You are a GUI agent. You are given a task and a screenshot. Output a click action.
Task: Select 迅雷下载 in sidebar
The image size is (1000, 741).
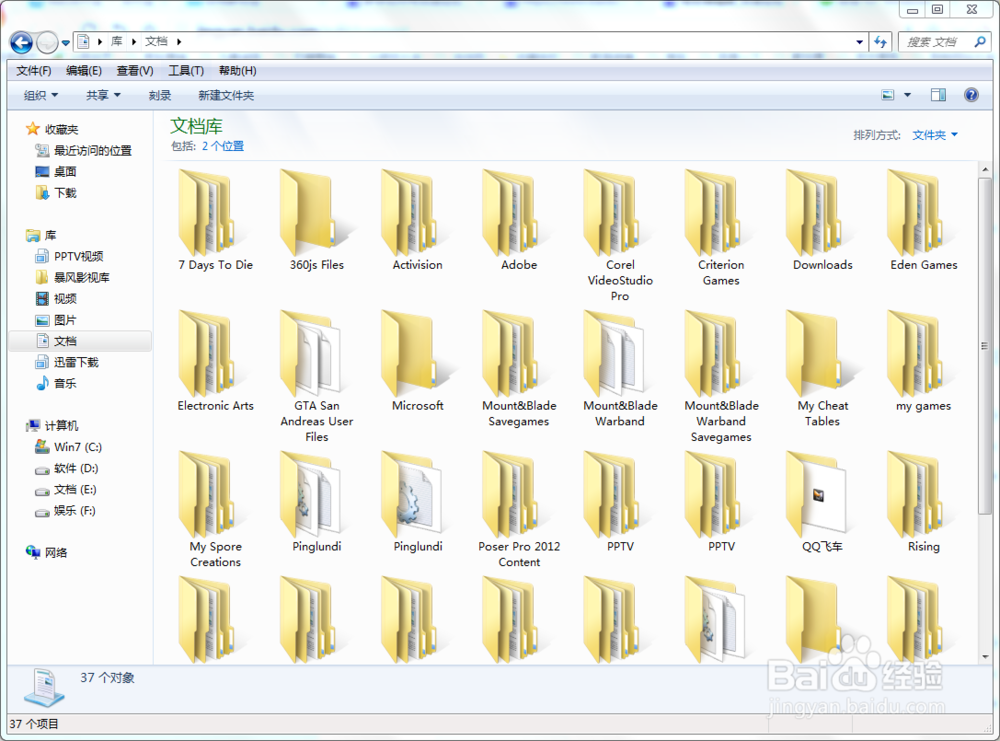[x=67, y=362]
